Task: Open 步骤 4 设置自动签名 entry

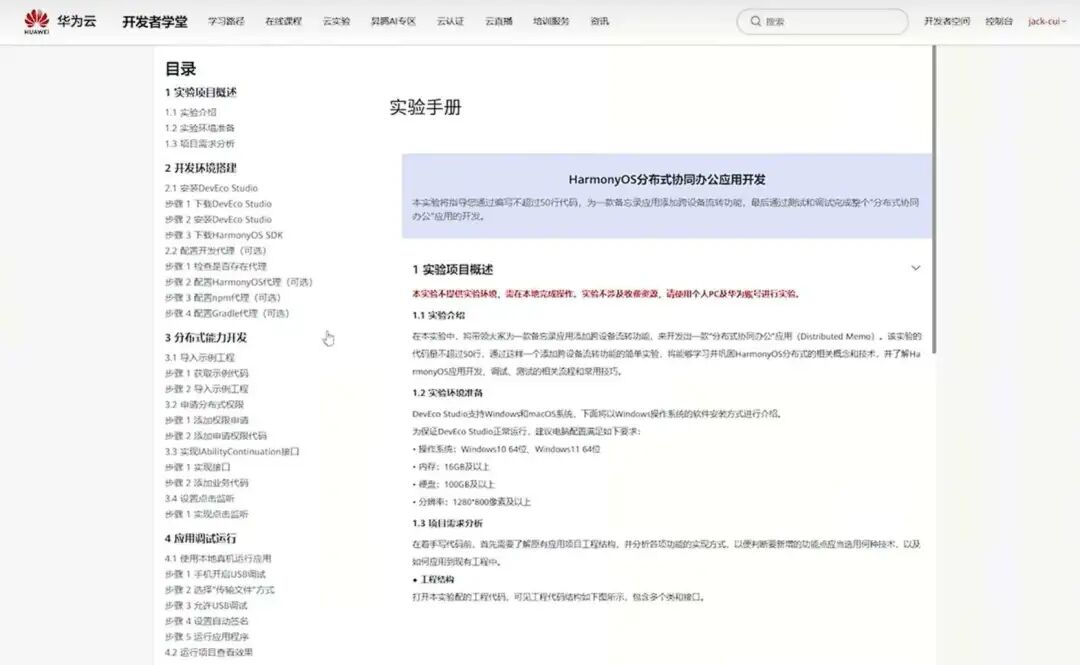Action: pos(207,622)
